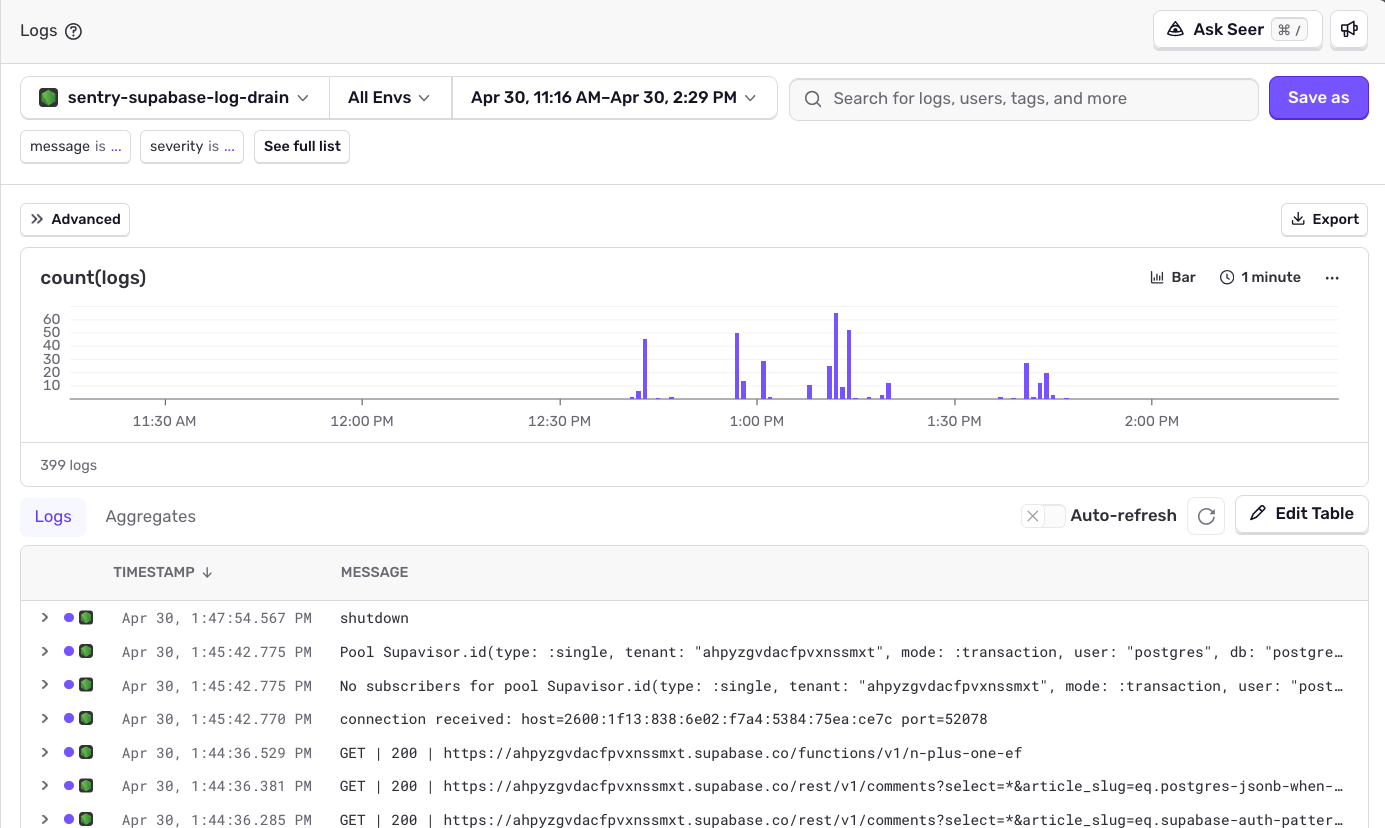
Task: Click the MESSAGE column header
Action: point(374,572)
